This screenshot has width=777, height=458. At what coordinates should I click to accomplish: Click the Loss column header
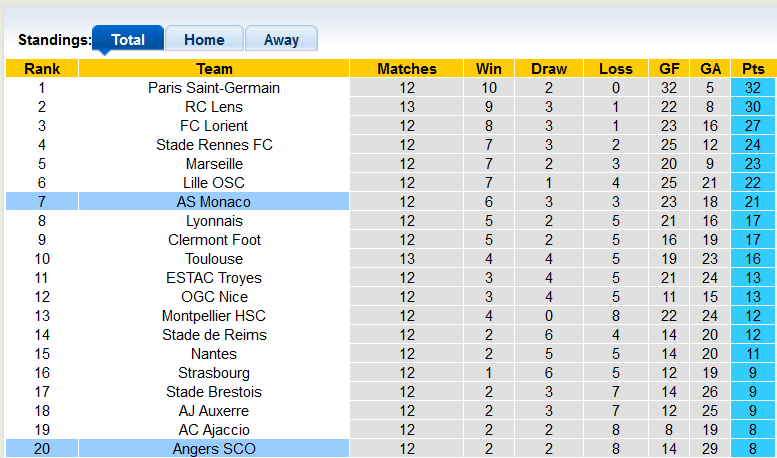point(616,69)
